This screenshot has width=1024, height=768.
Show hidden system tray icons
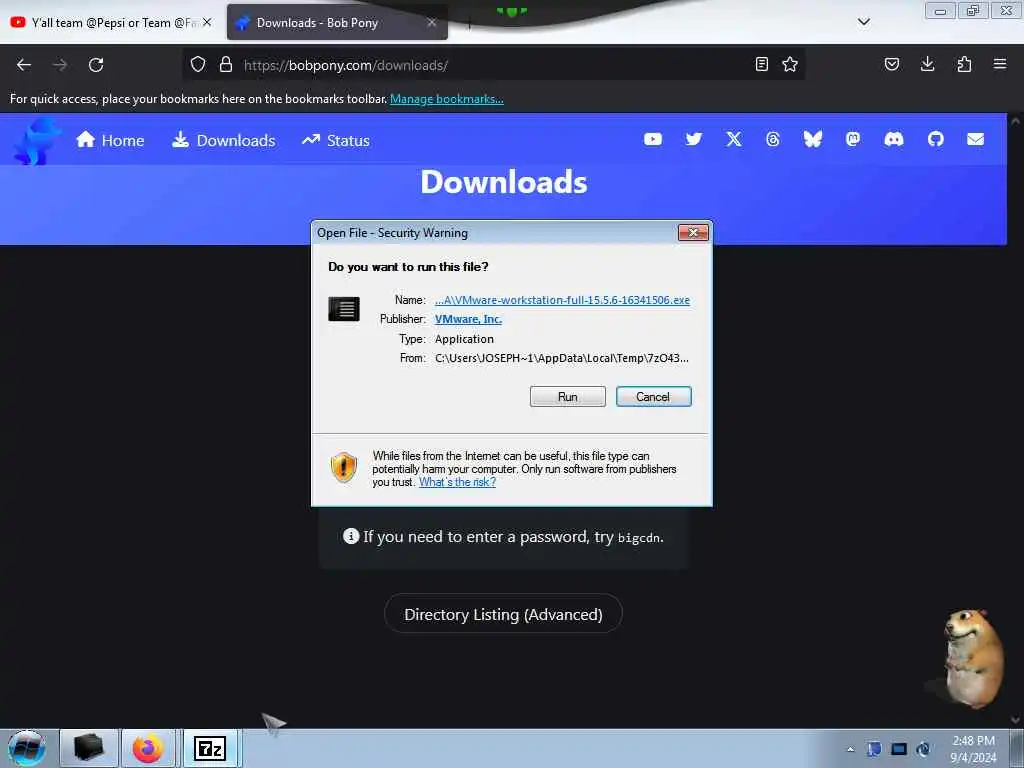click(x=850, y=749)
